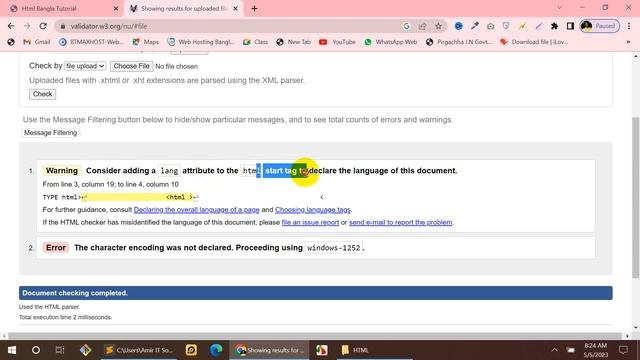Open Chrome three-dot menu
Screen dimensions: 640x360
point(629,26)
